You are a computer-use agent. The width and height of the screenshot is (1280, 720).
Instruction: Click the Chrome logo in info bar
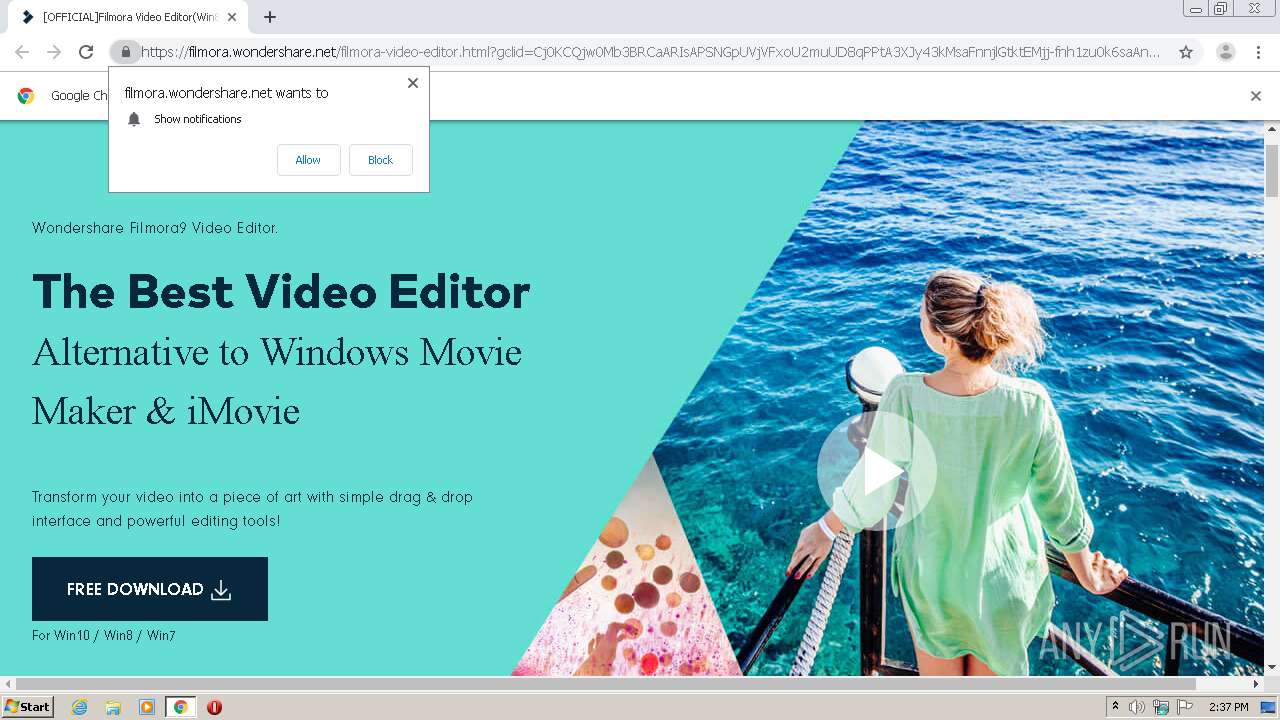point(26,96)
